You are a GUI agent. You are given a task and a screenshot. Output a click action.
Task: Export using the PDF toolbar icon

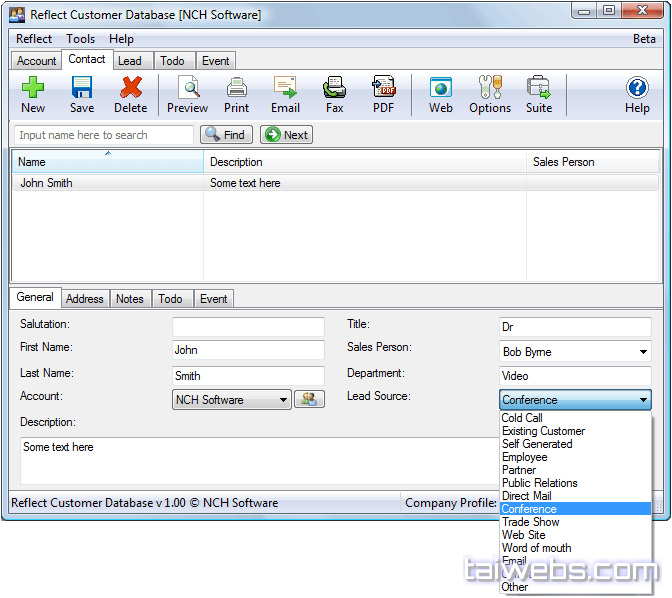pos(384,94)
